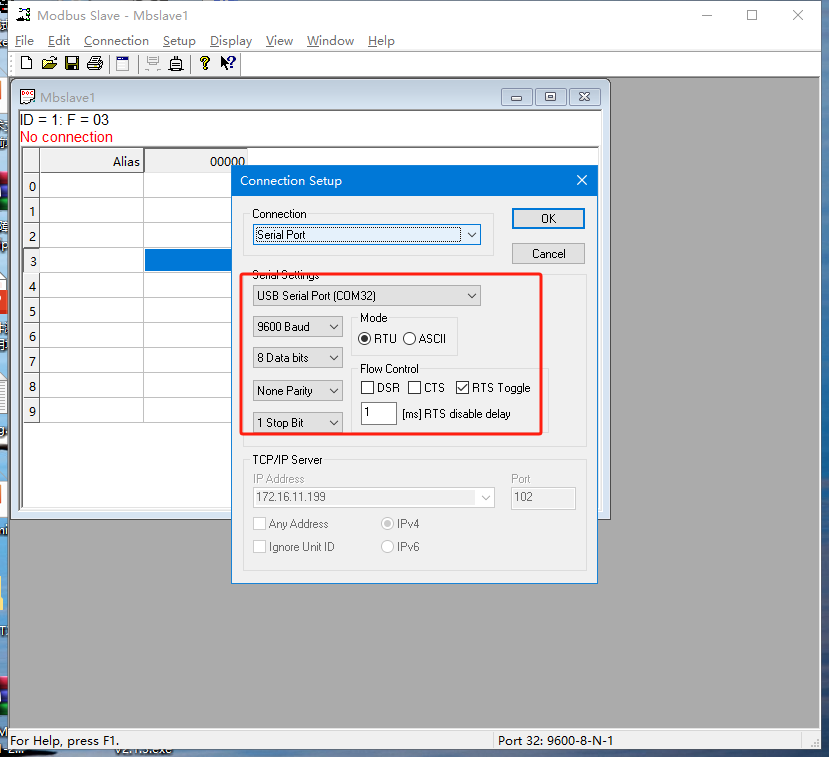The width and height of the screenshot is (829, 757).
Task: Click the RTS disable delay input field
Action: [379, 413]
